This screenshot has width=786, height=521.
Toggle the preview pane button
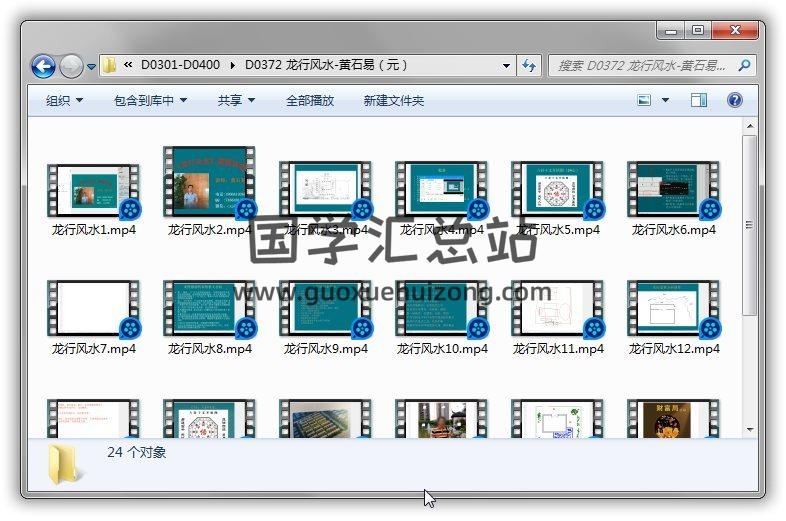pos(699,100)
